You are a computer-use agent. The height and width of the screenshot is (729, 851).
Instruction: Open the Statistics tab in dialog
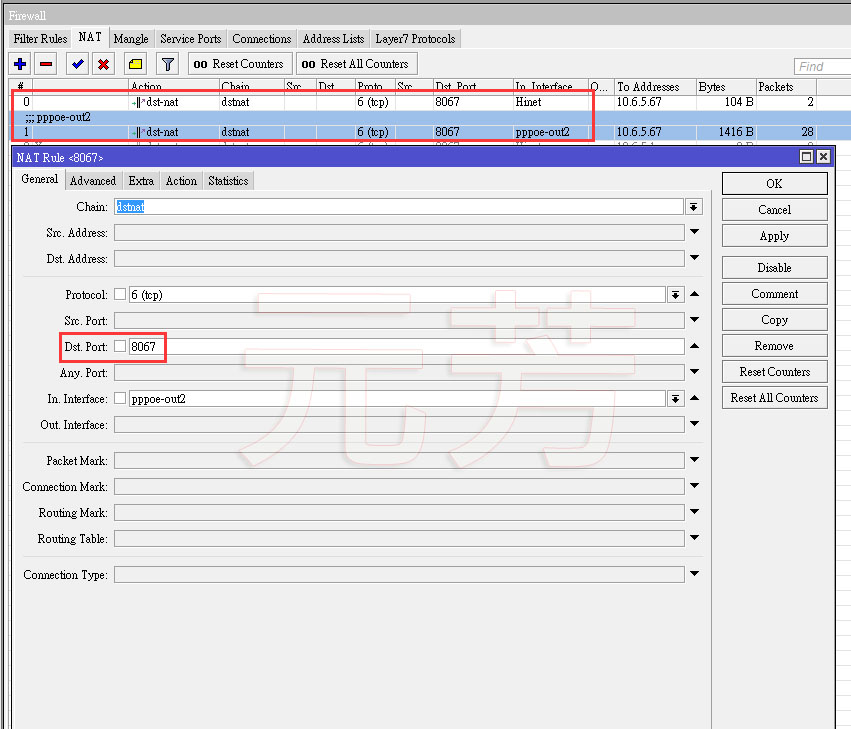coord(228,181)
